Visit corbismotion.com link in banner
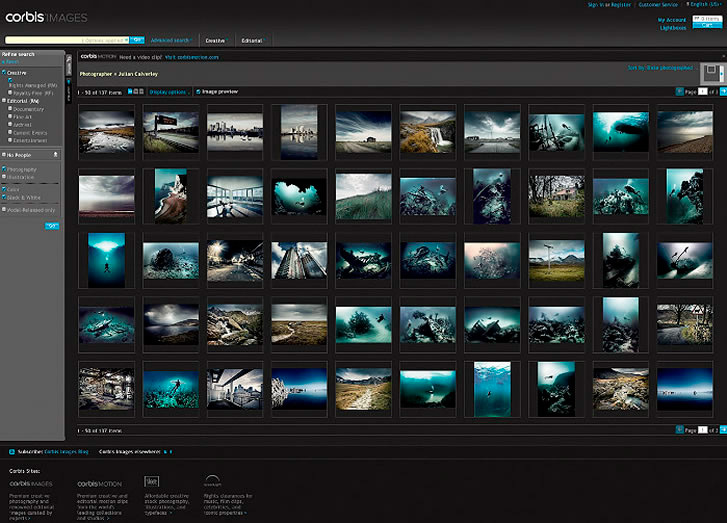The image size is (727, 523). tap(191, 57)
